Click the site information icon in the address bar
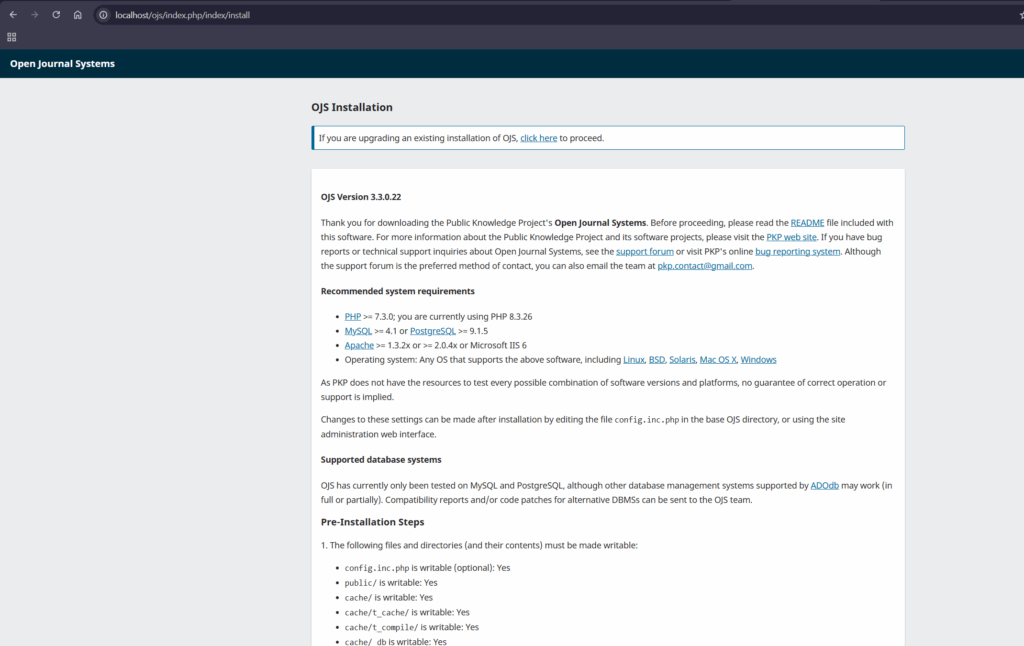Image resolution: width=1024 pixels, height=646 pixels. click(x=101, y=15)
